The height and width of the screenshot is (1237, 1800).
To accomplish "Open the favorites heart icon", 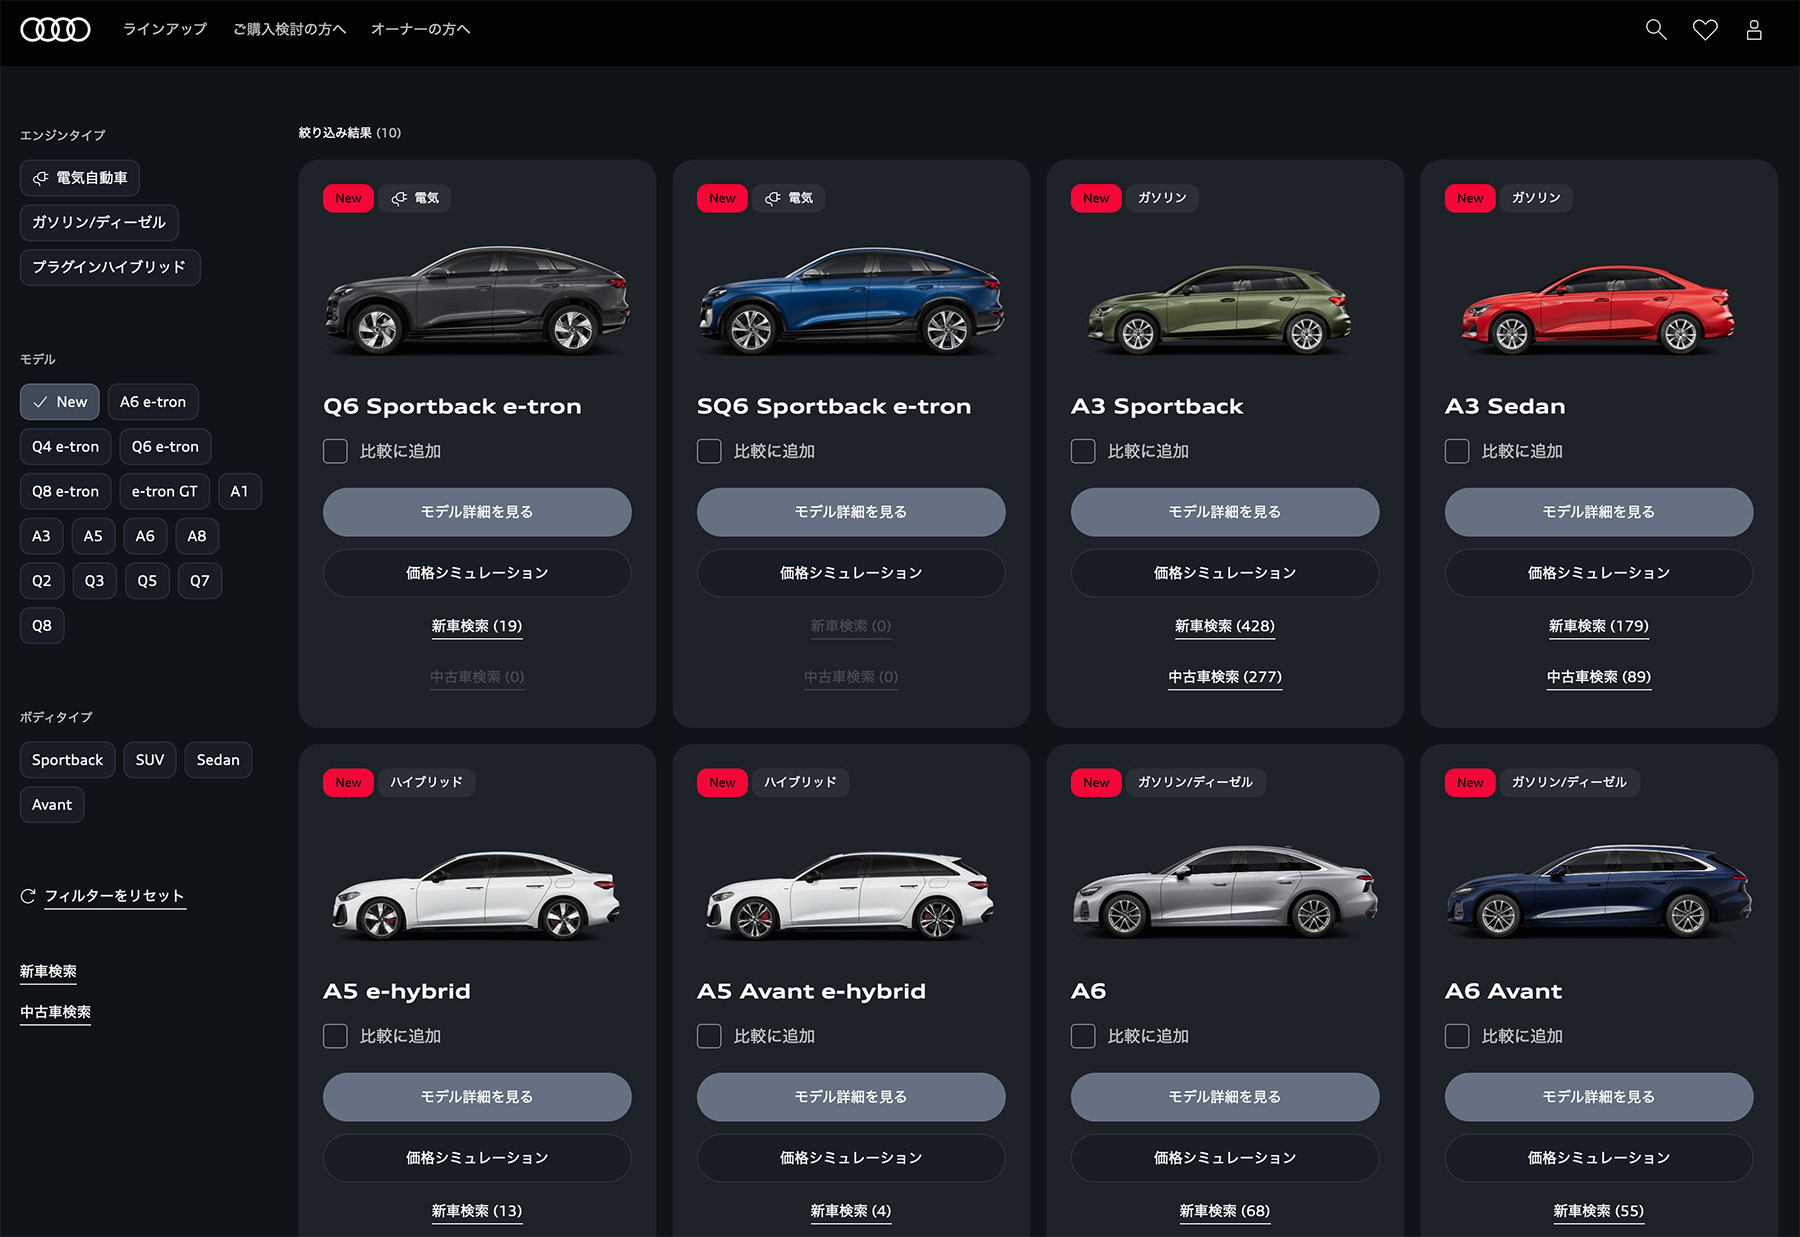I will click(1705, 30).
